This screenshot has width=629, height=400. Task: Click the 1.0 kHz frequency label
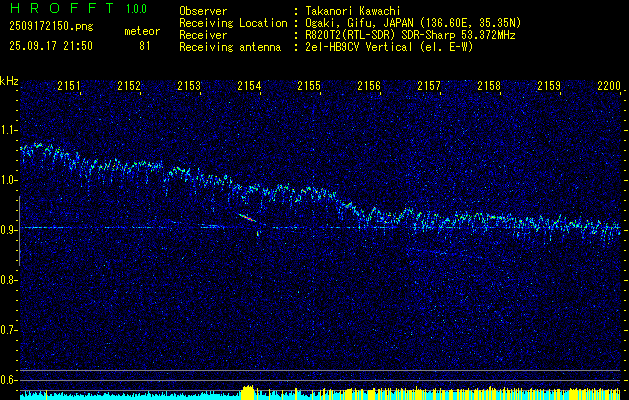[9, 180]
